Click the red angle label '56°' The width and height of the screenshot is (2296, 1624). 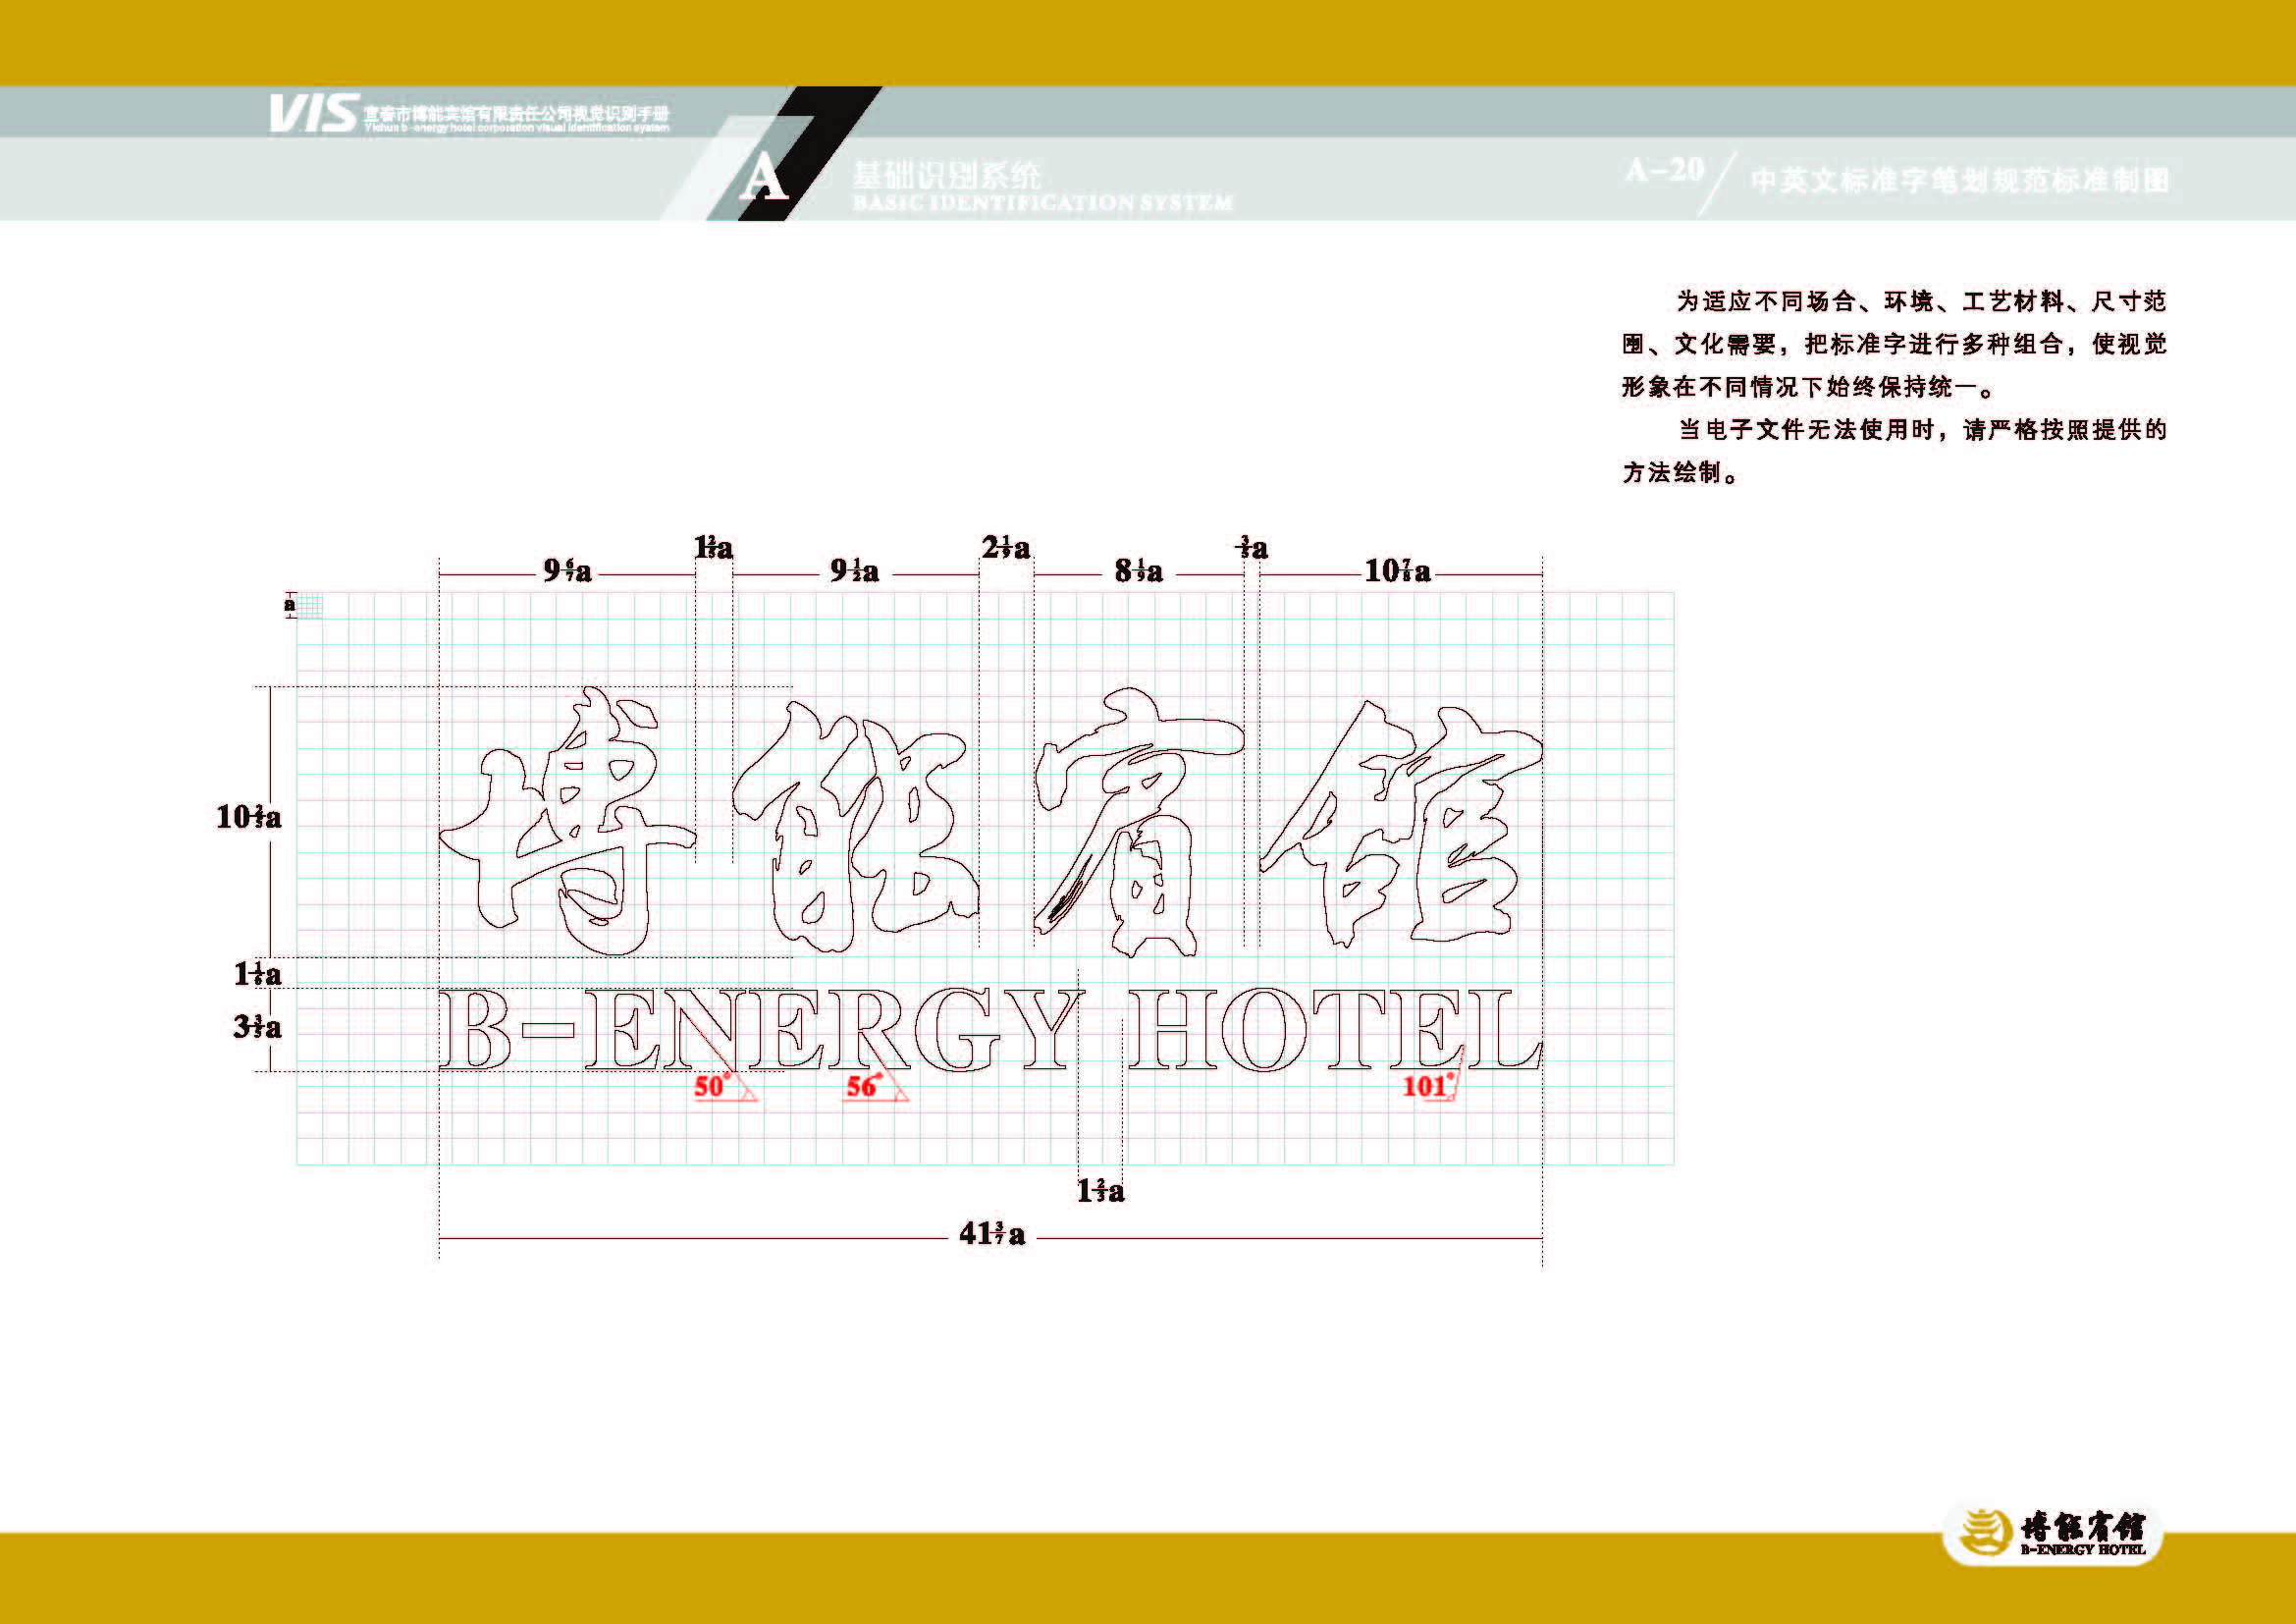[863, 1086]
